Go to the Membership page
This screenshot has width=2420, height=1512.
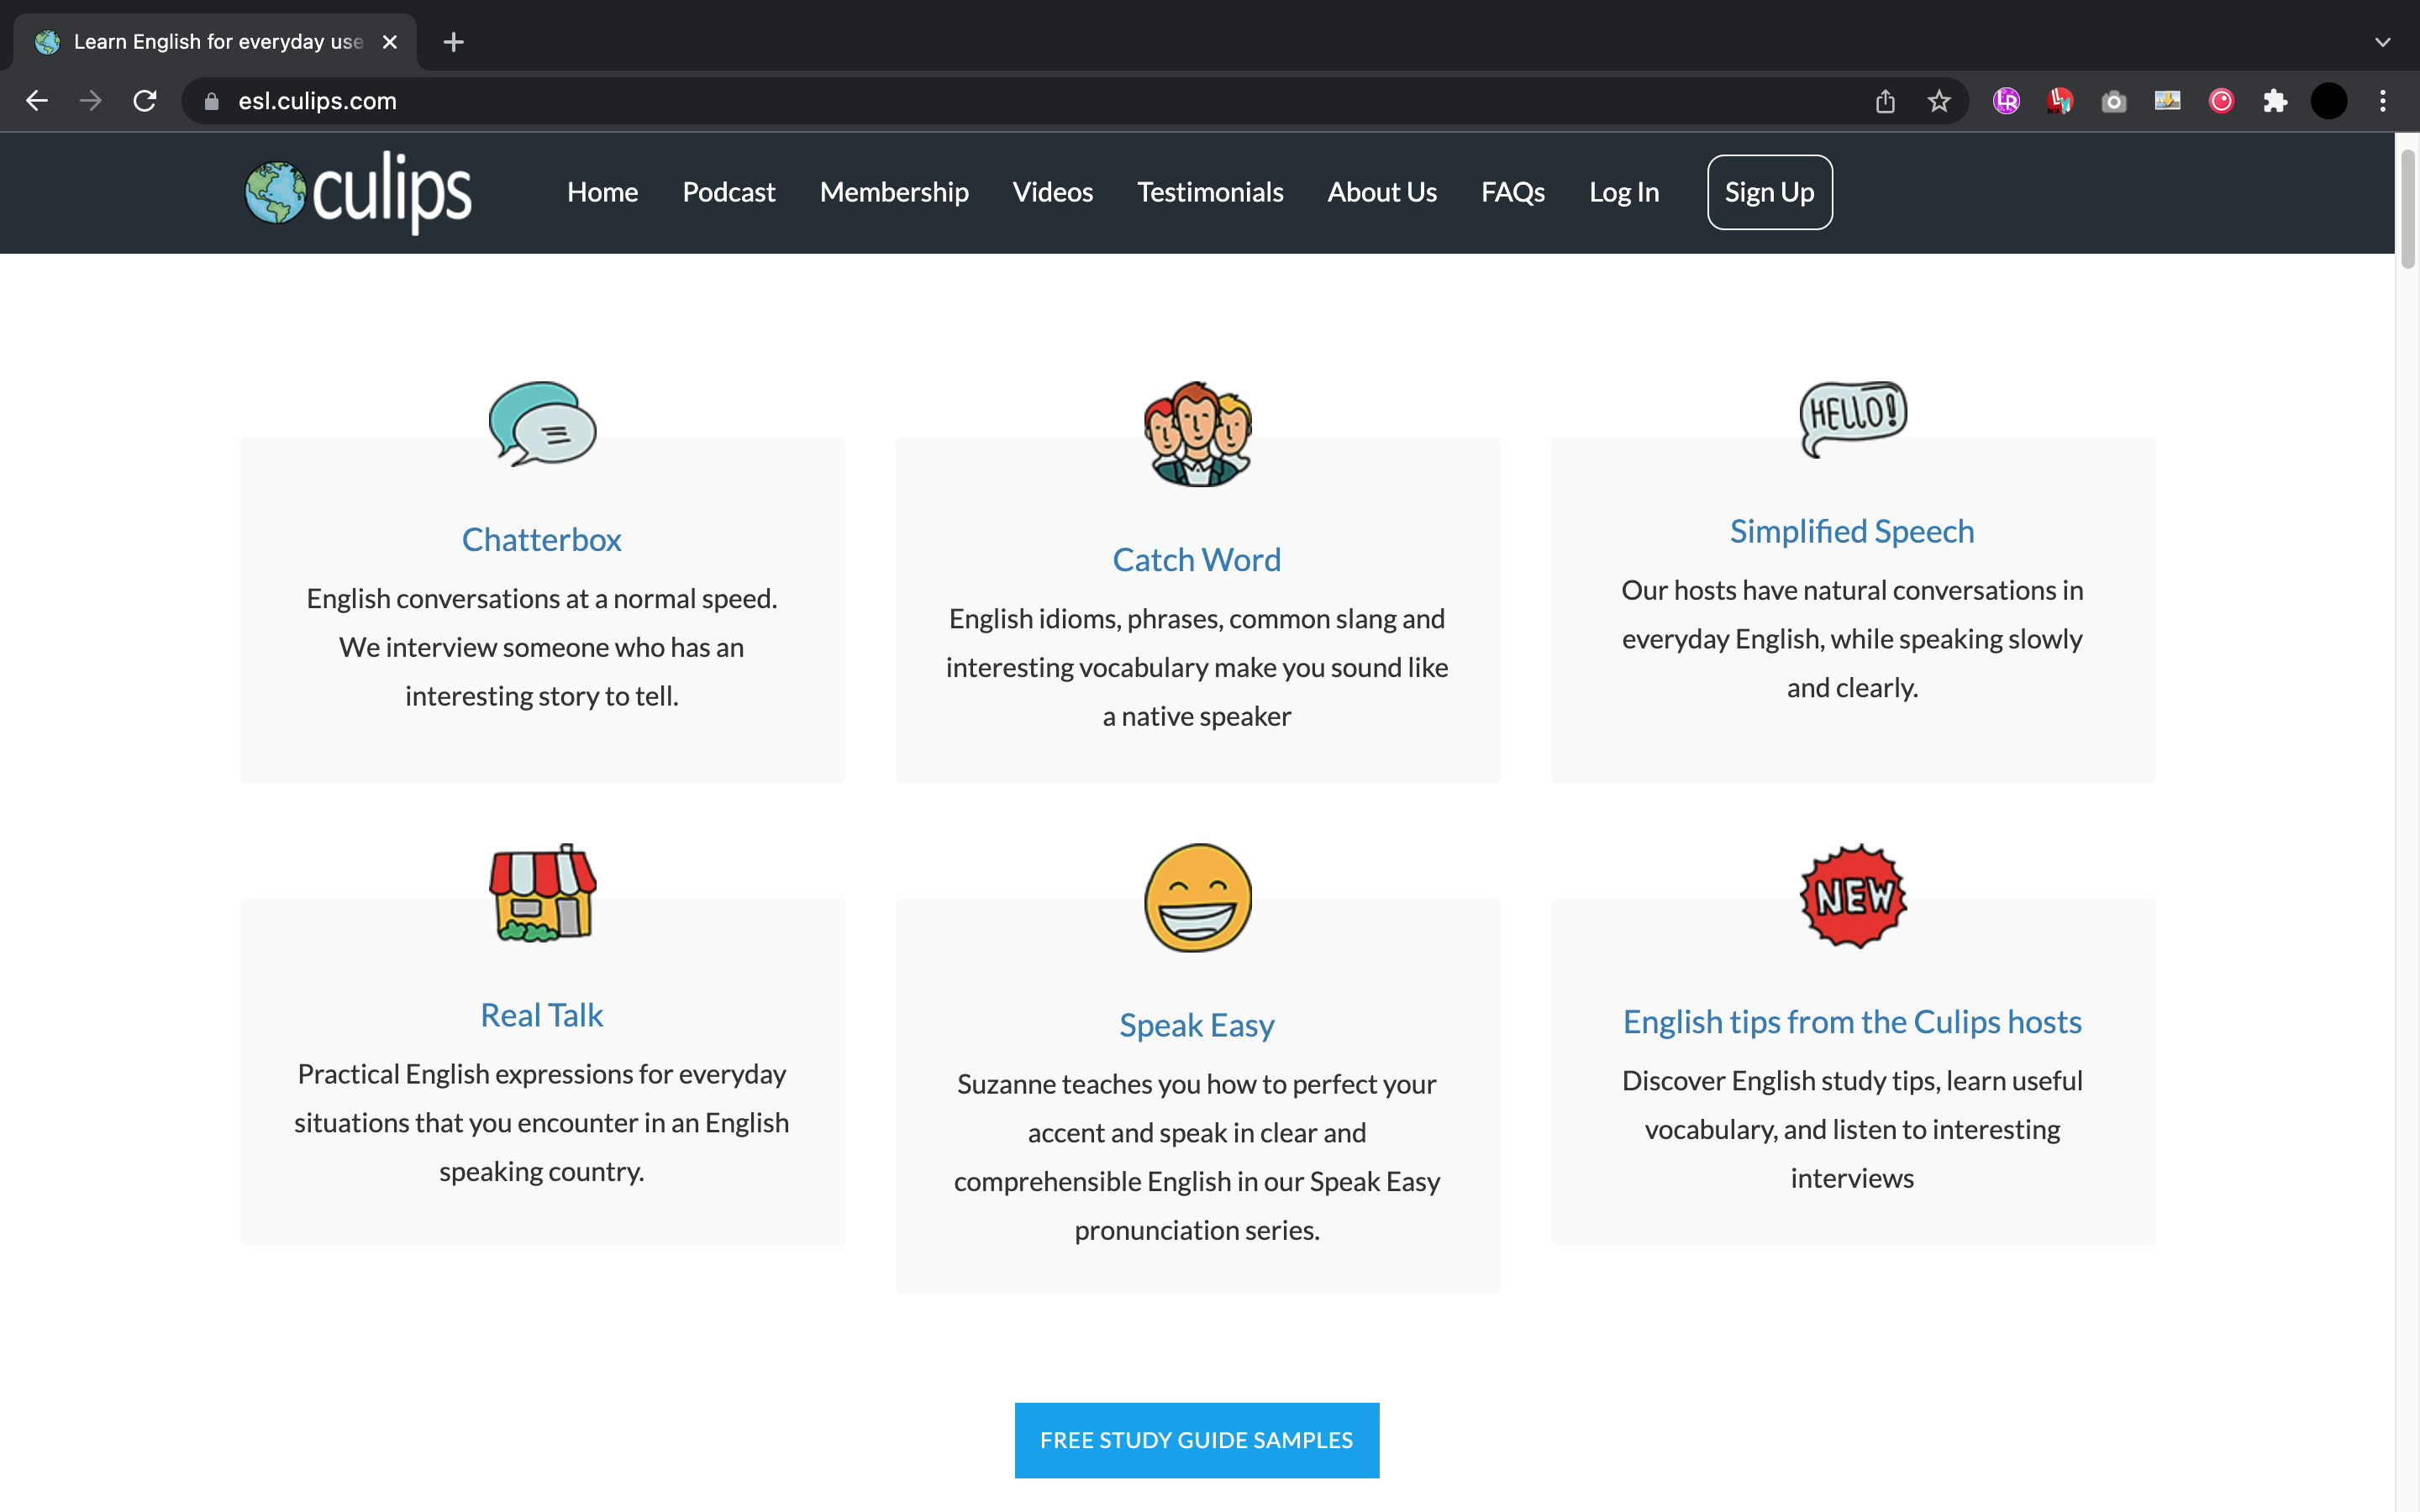pos(893,192)
